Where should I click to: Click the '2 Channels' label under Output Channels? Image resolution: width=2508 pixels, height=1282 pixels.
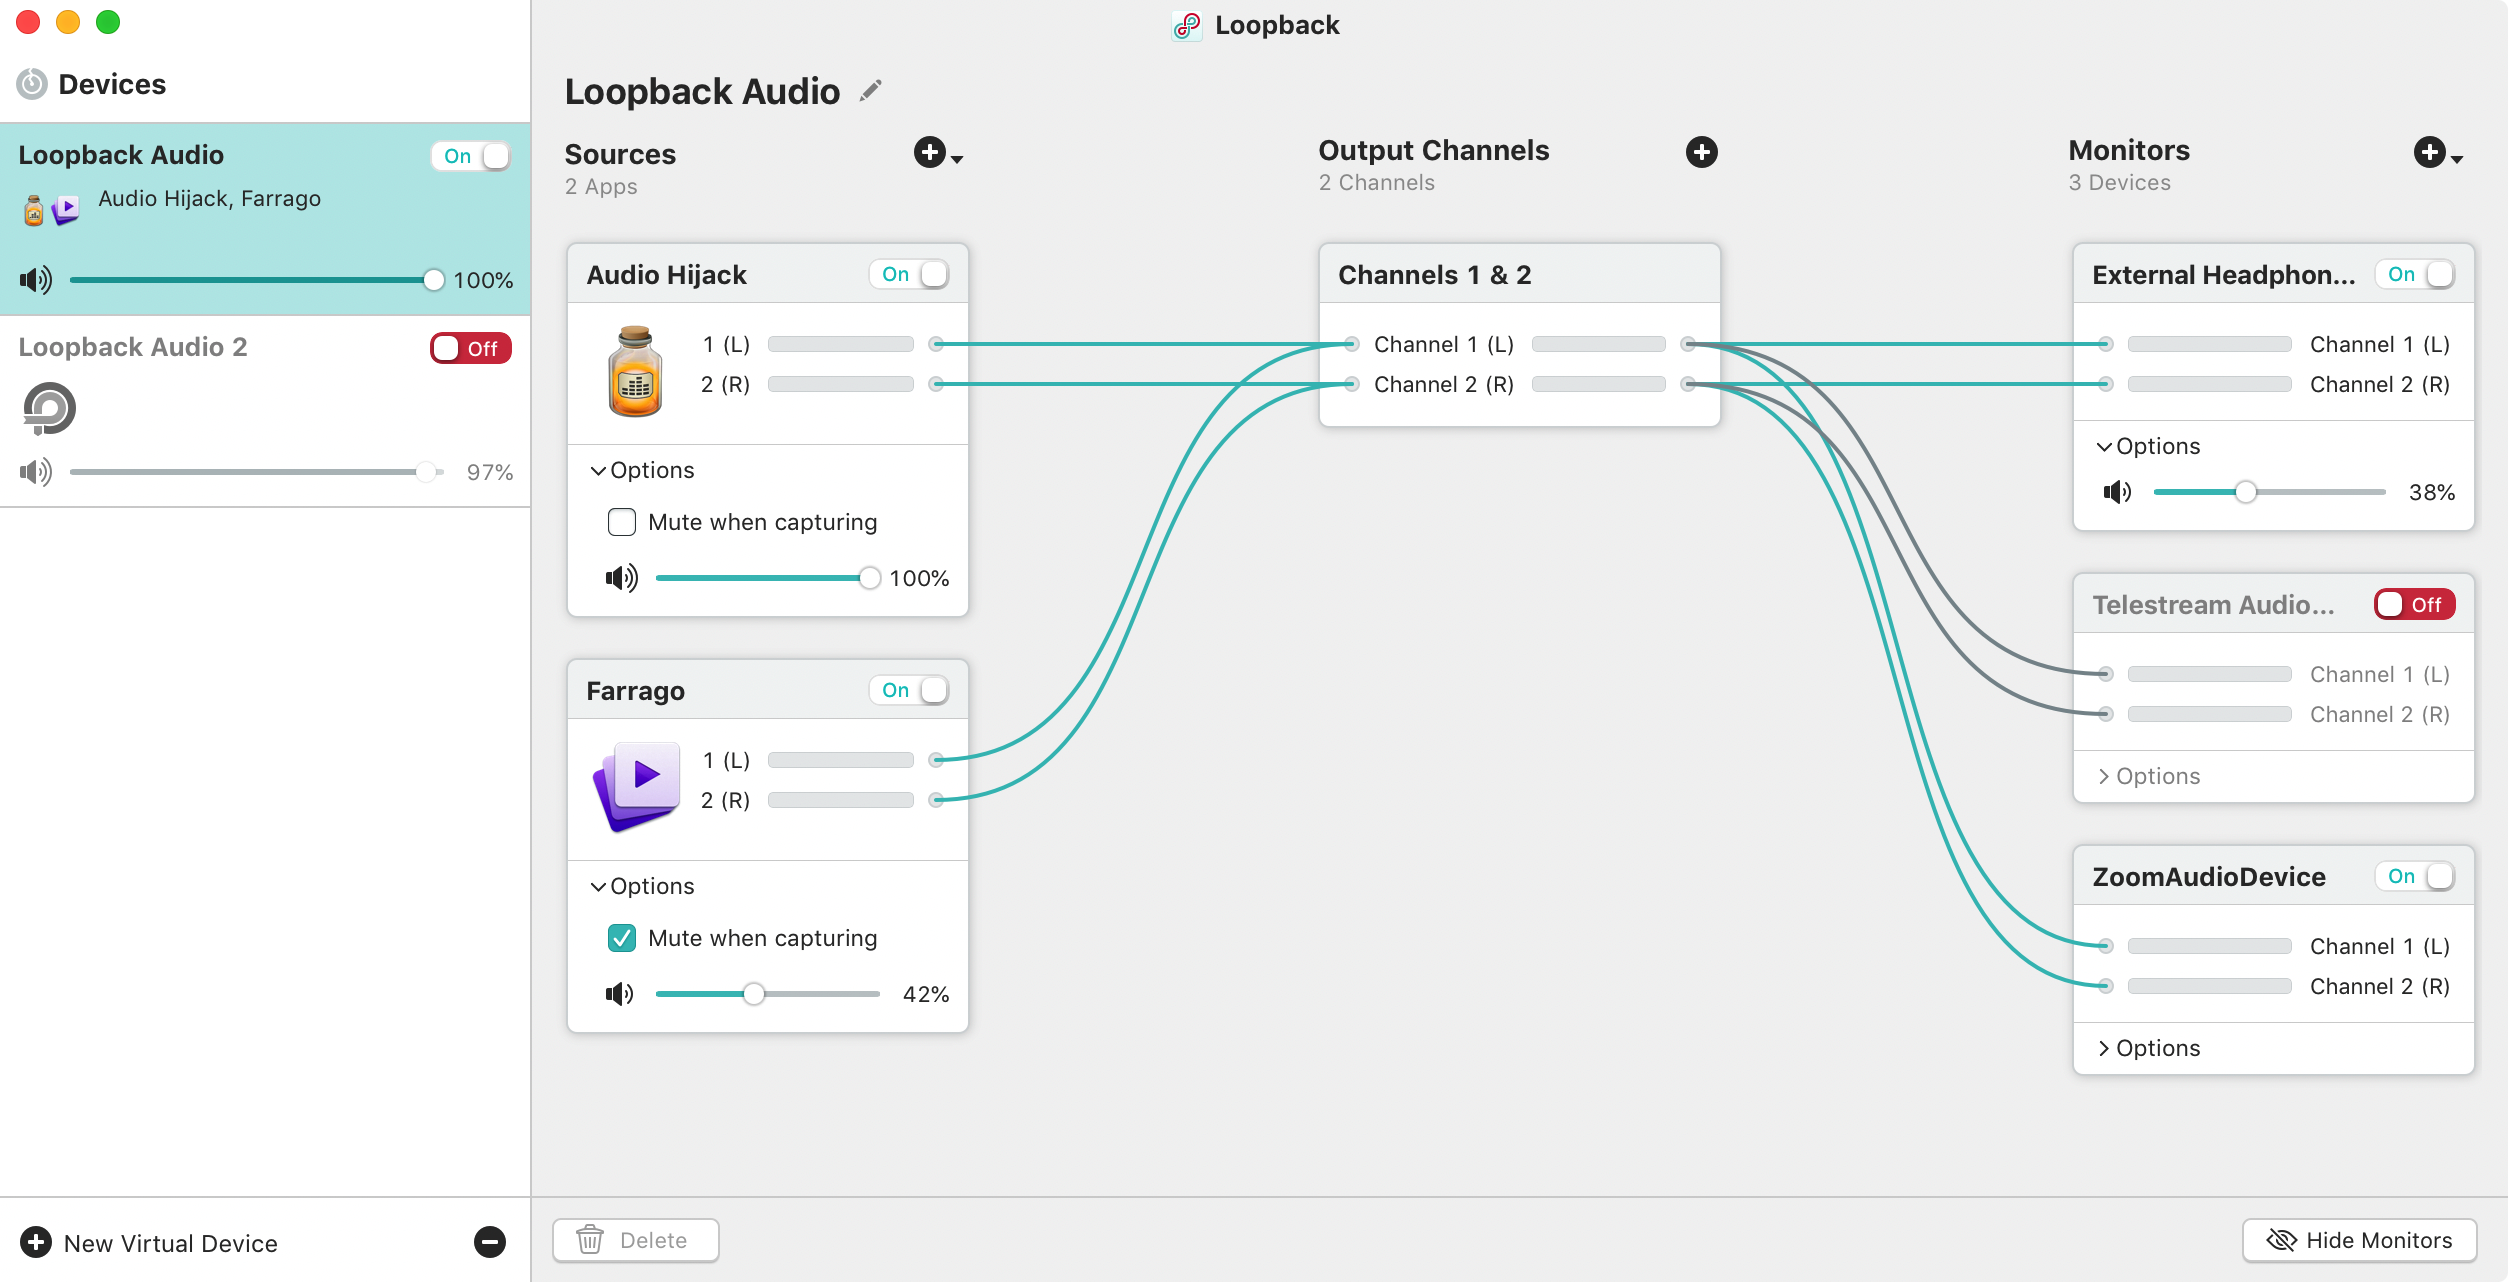pyautogui.click(x=1376, y=182)
